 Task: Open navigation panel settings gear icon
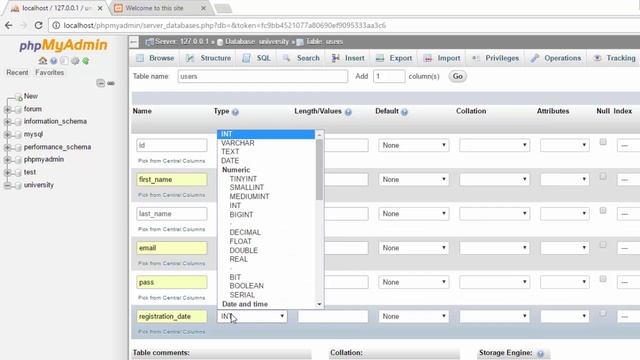pyautogui.click(x=75, y=61)
